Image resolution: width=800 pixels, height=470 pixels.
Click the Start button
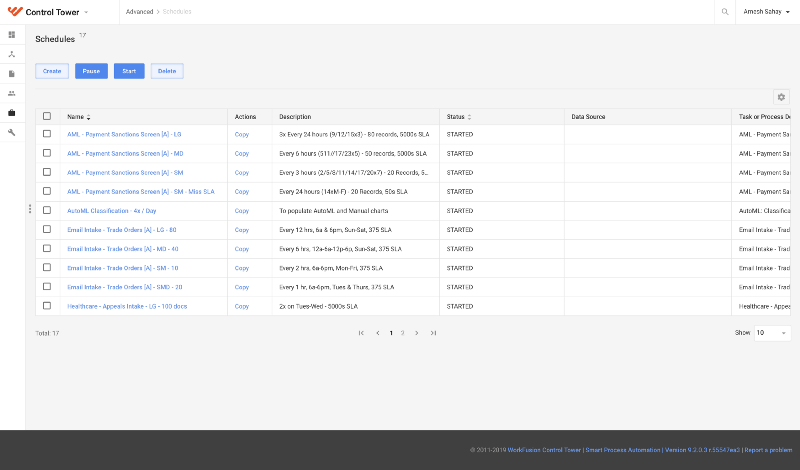129,71
